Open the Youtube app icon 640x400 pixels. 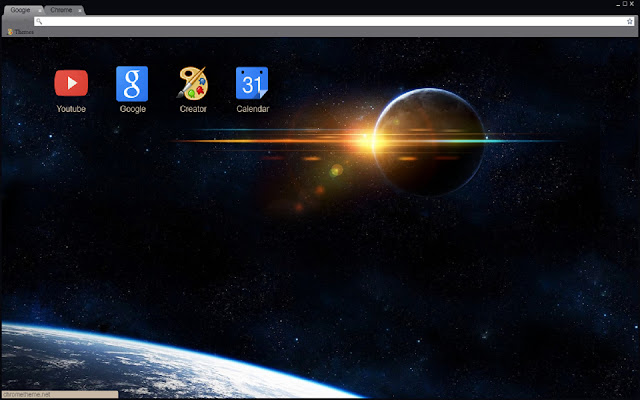point(71,83)
